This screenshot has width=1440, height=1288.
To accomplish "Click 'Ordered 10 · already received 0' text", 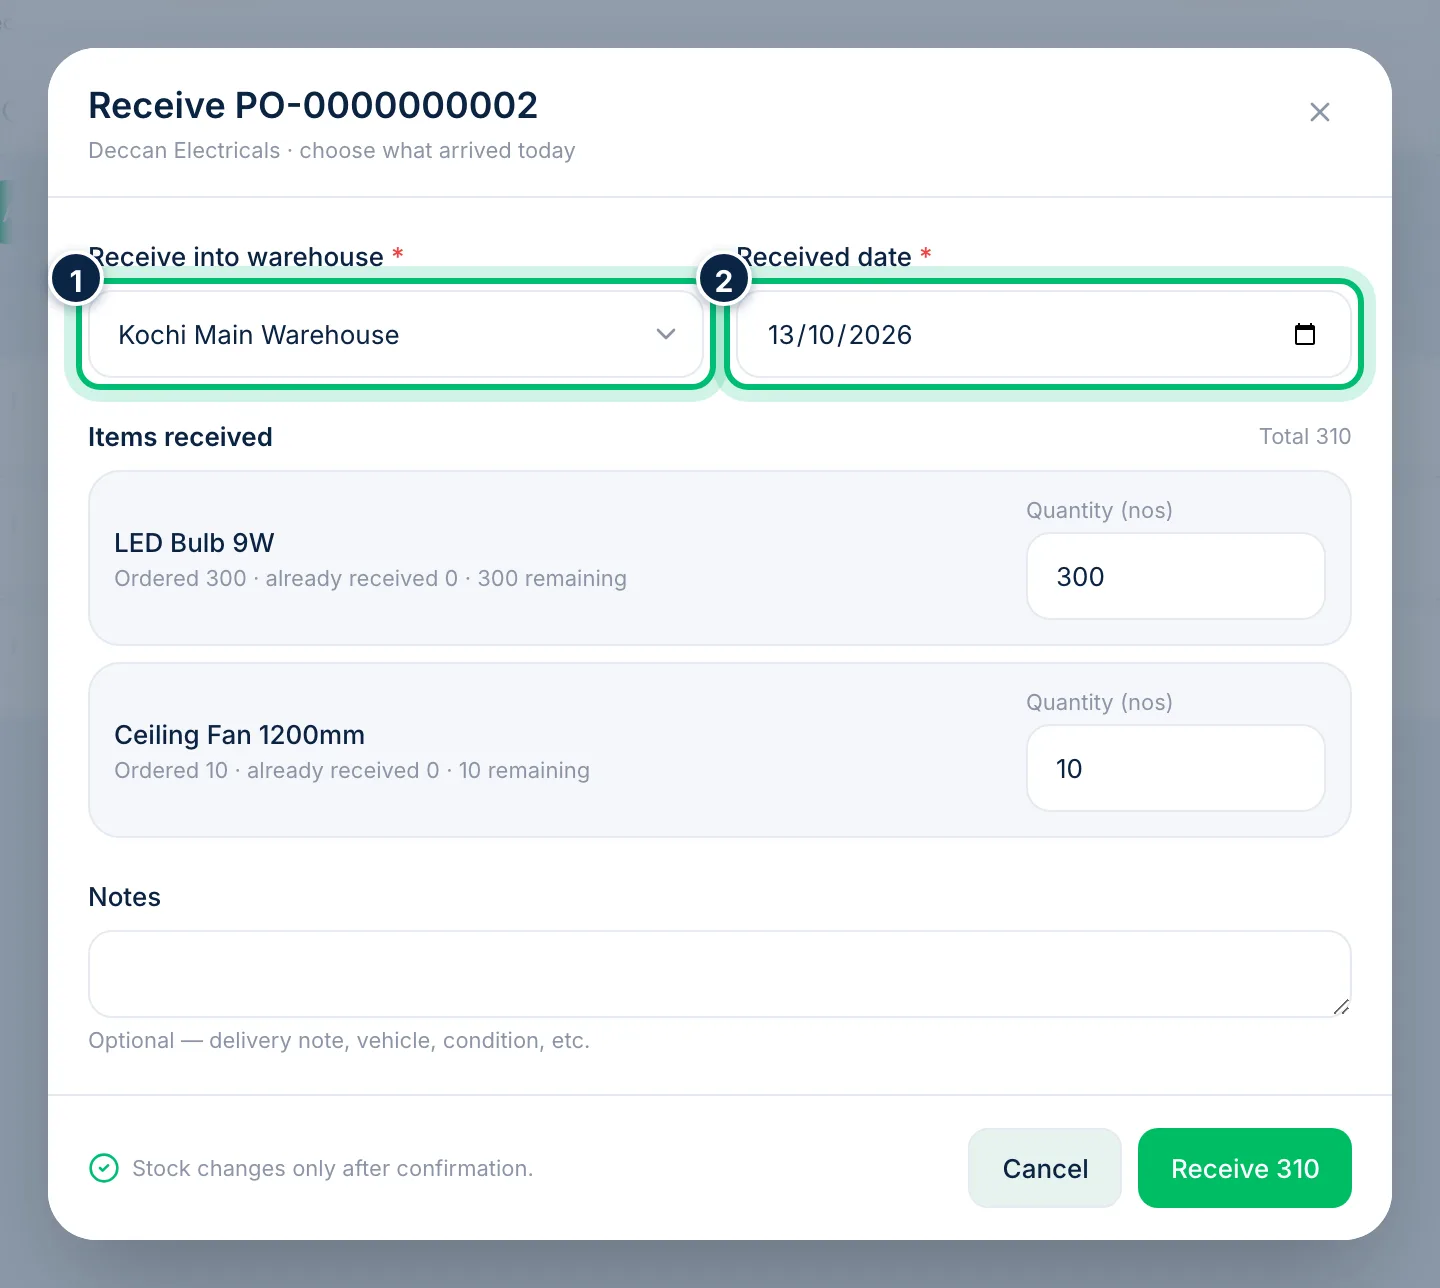I will point(277,770).
